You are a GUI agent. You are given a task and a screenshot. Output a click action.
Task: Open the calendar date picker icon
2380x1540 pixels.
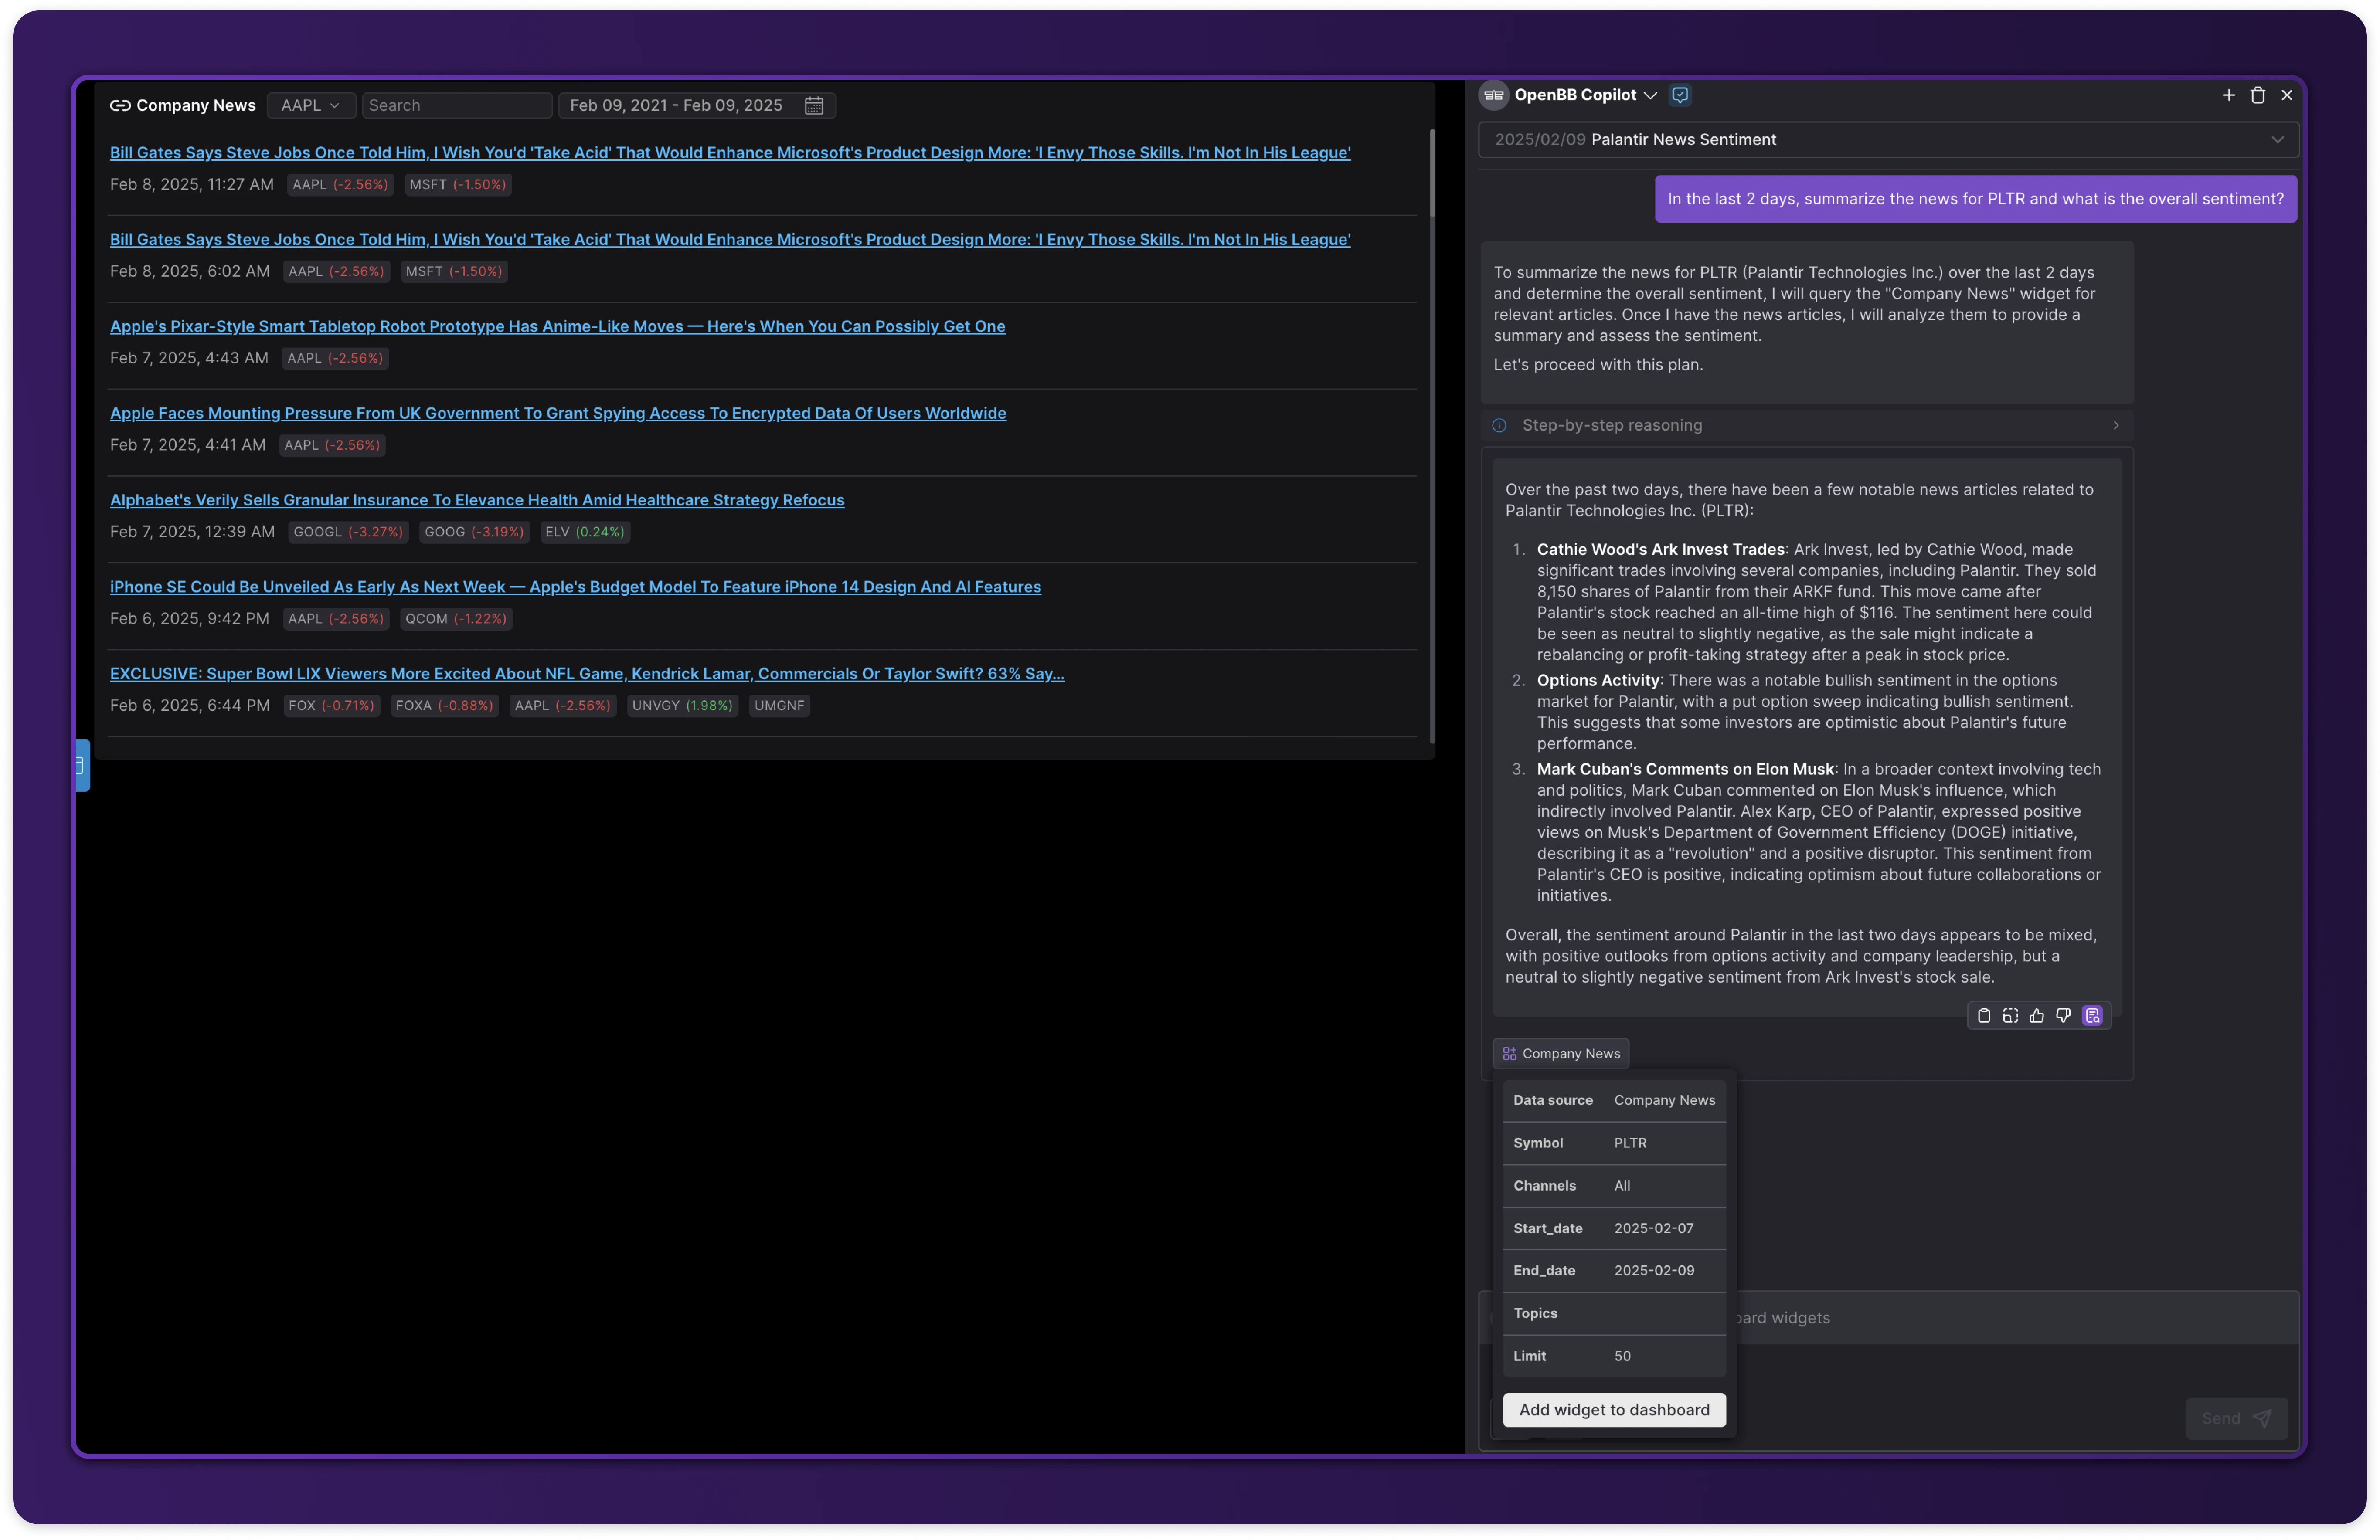coord(814,106)
